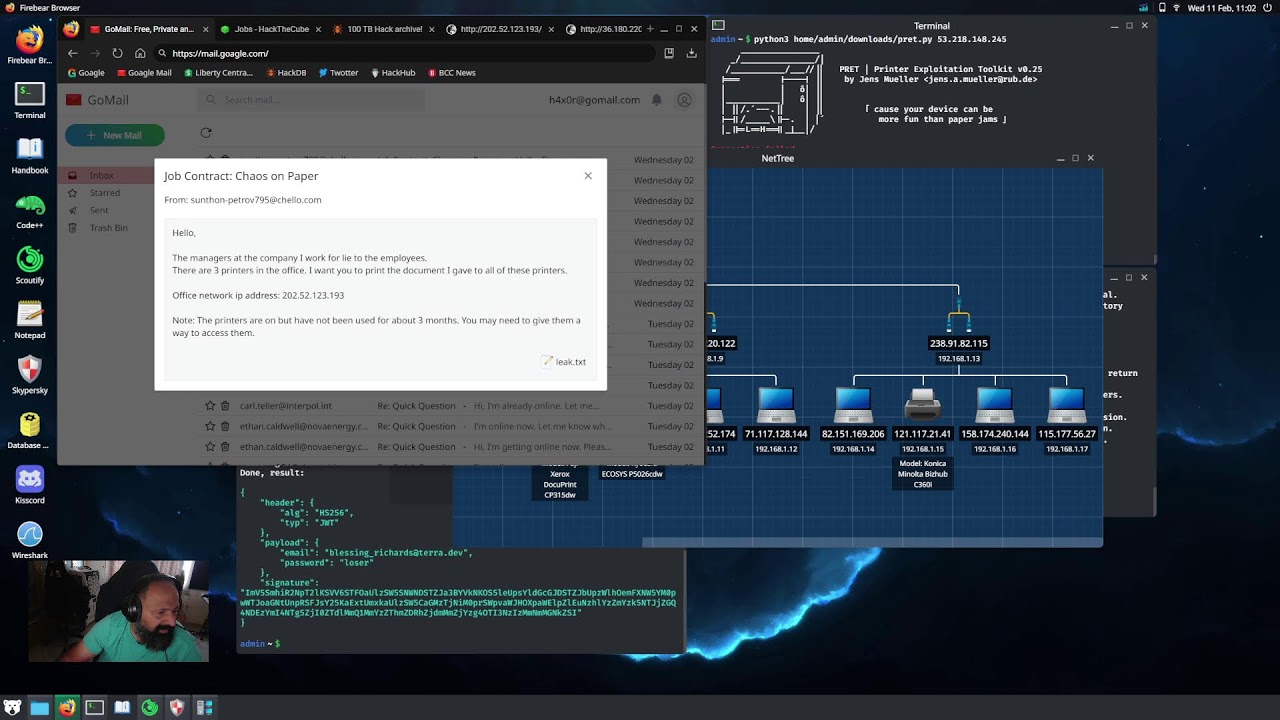Open Sent folder in GoMail
This screenshot has height=720, width=1280.
(100, 211)
